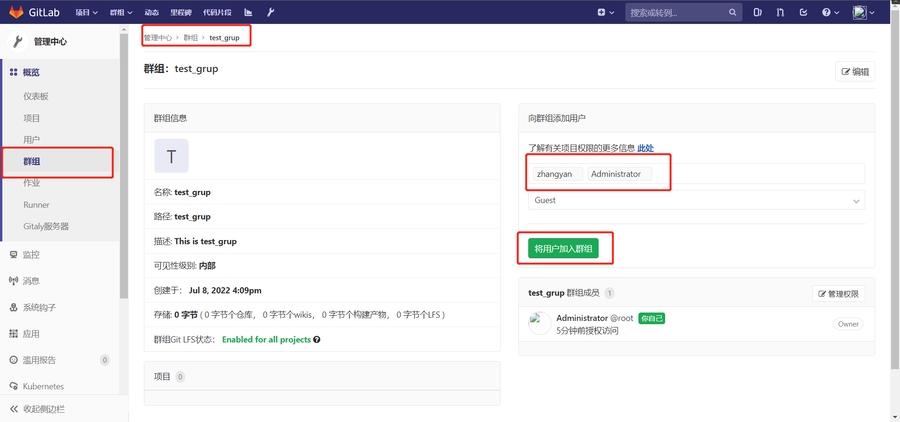900x422 pixels.
Task: Select 用户 in the admin sidebar
Action: click(x=32, y=139)
